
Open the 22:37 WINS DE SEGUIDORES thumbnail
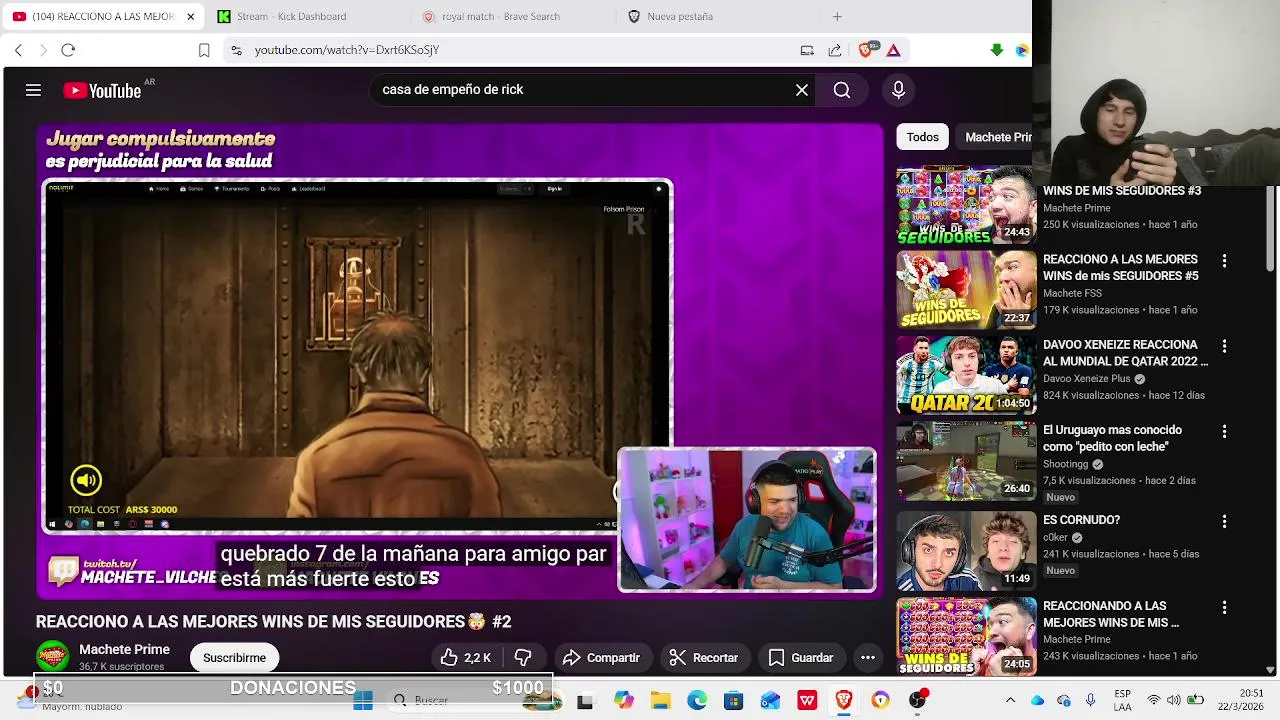tap(966, 290)
